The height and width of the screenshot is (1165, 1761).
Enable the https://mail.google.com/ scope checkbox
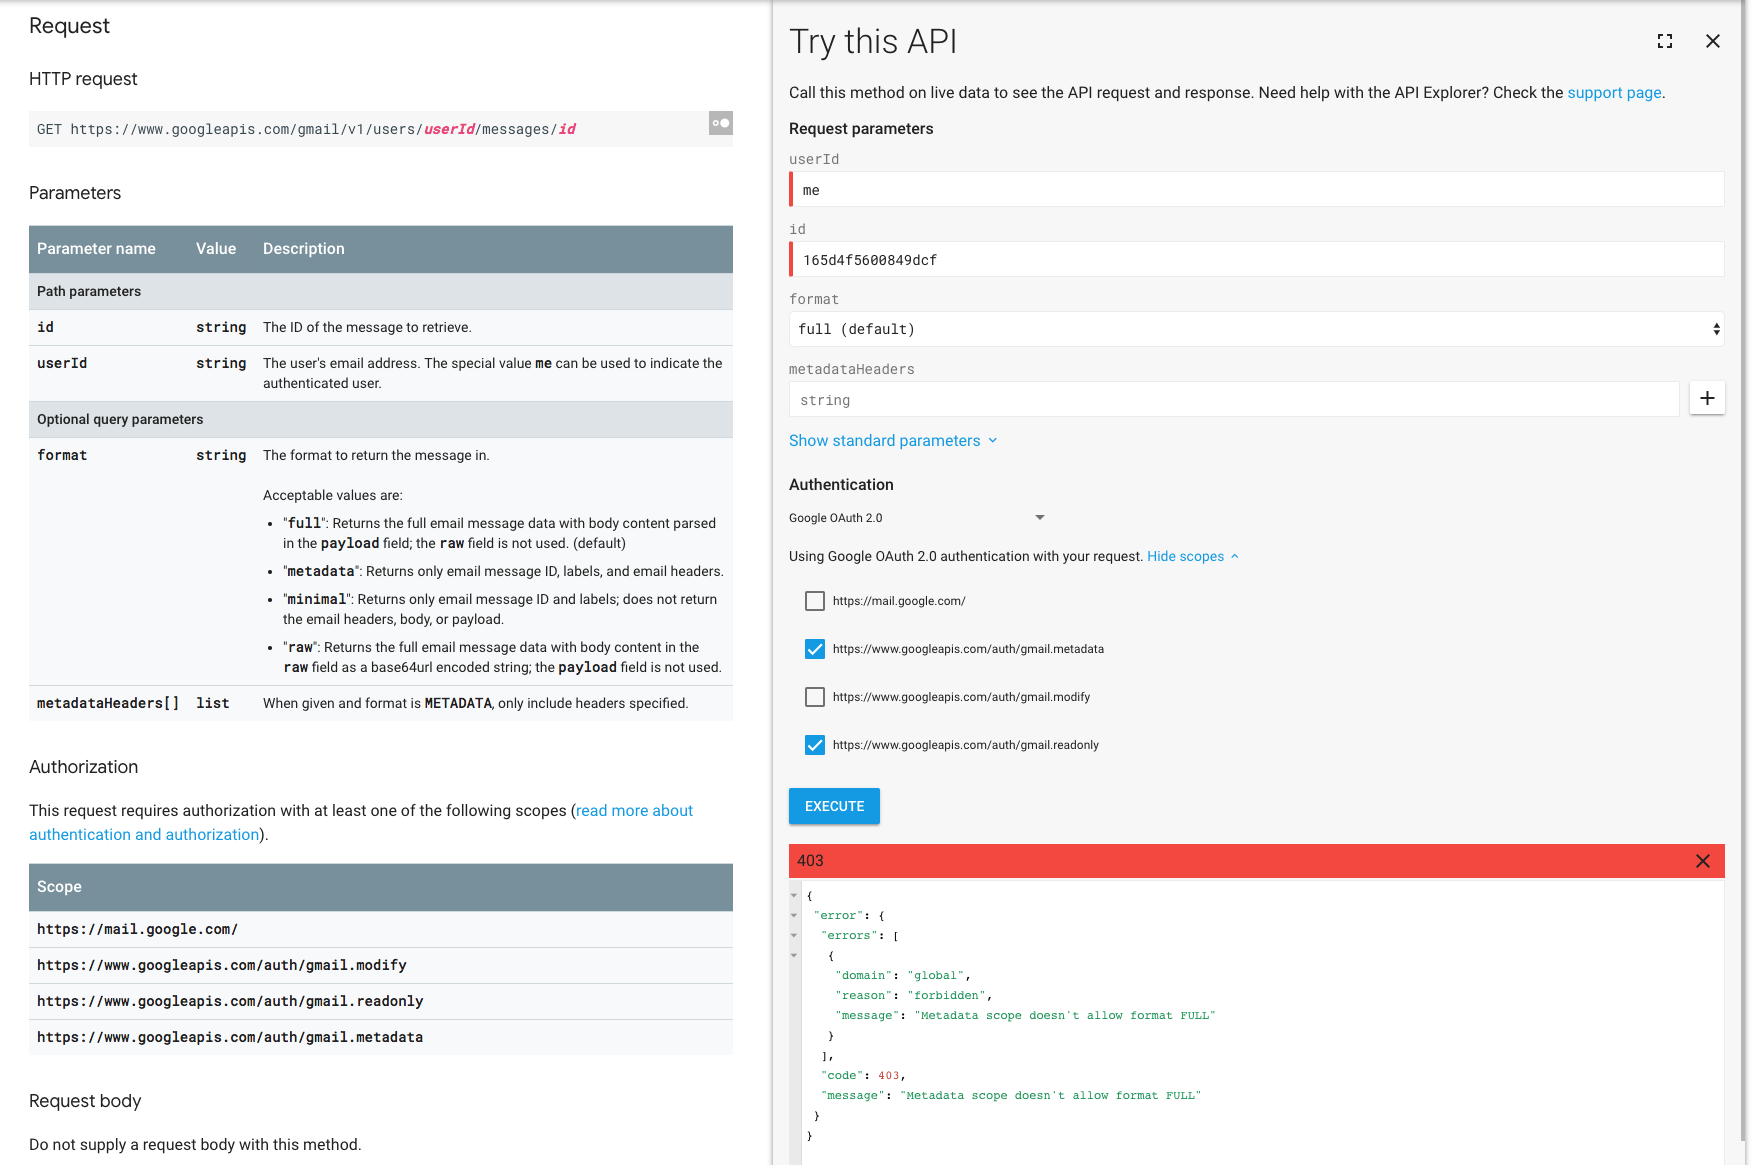point(815,601)
